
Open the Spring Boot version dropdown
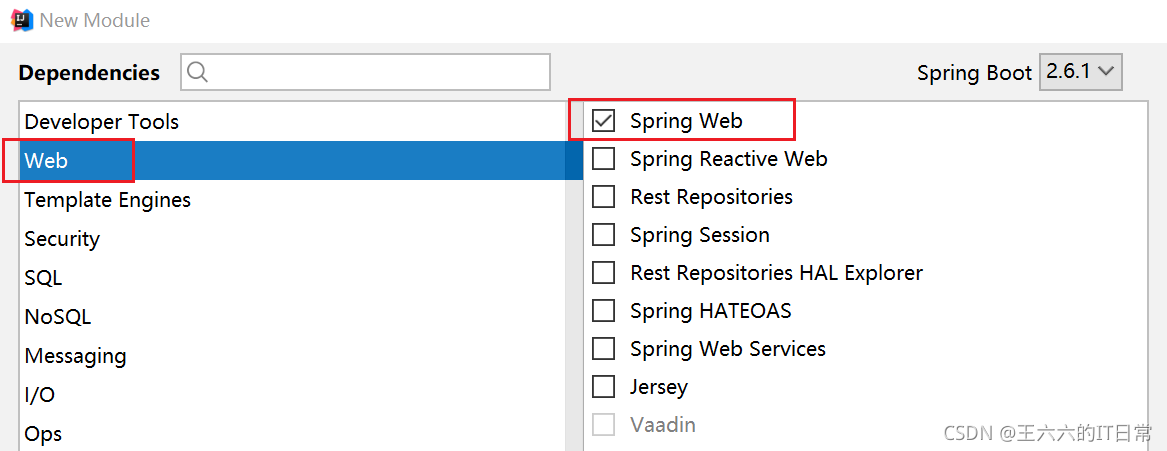[1080, 71]
